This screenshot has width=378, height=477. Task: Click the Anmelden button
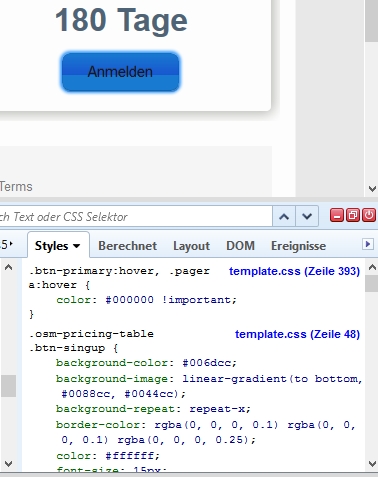120,72
